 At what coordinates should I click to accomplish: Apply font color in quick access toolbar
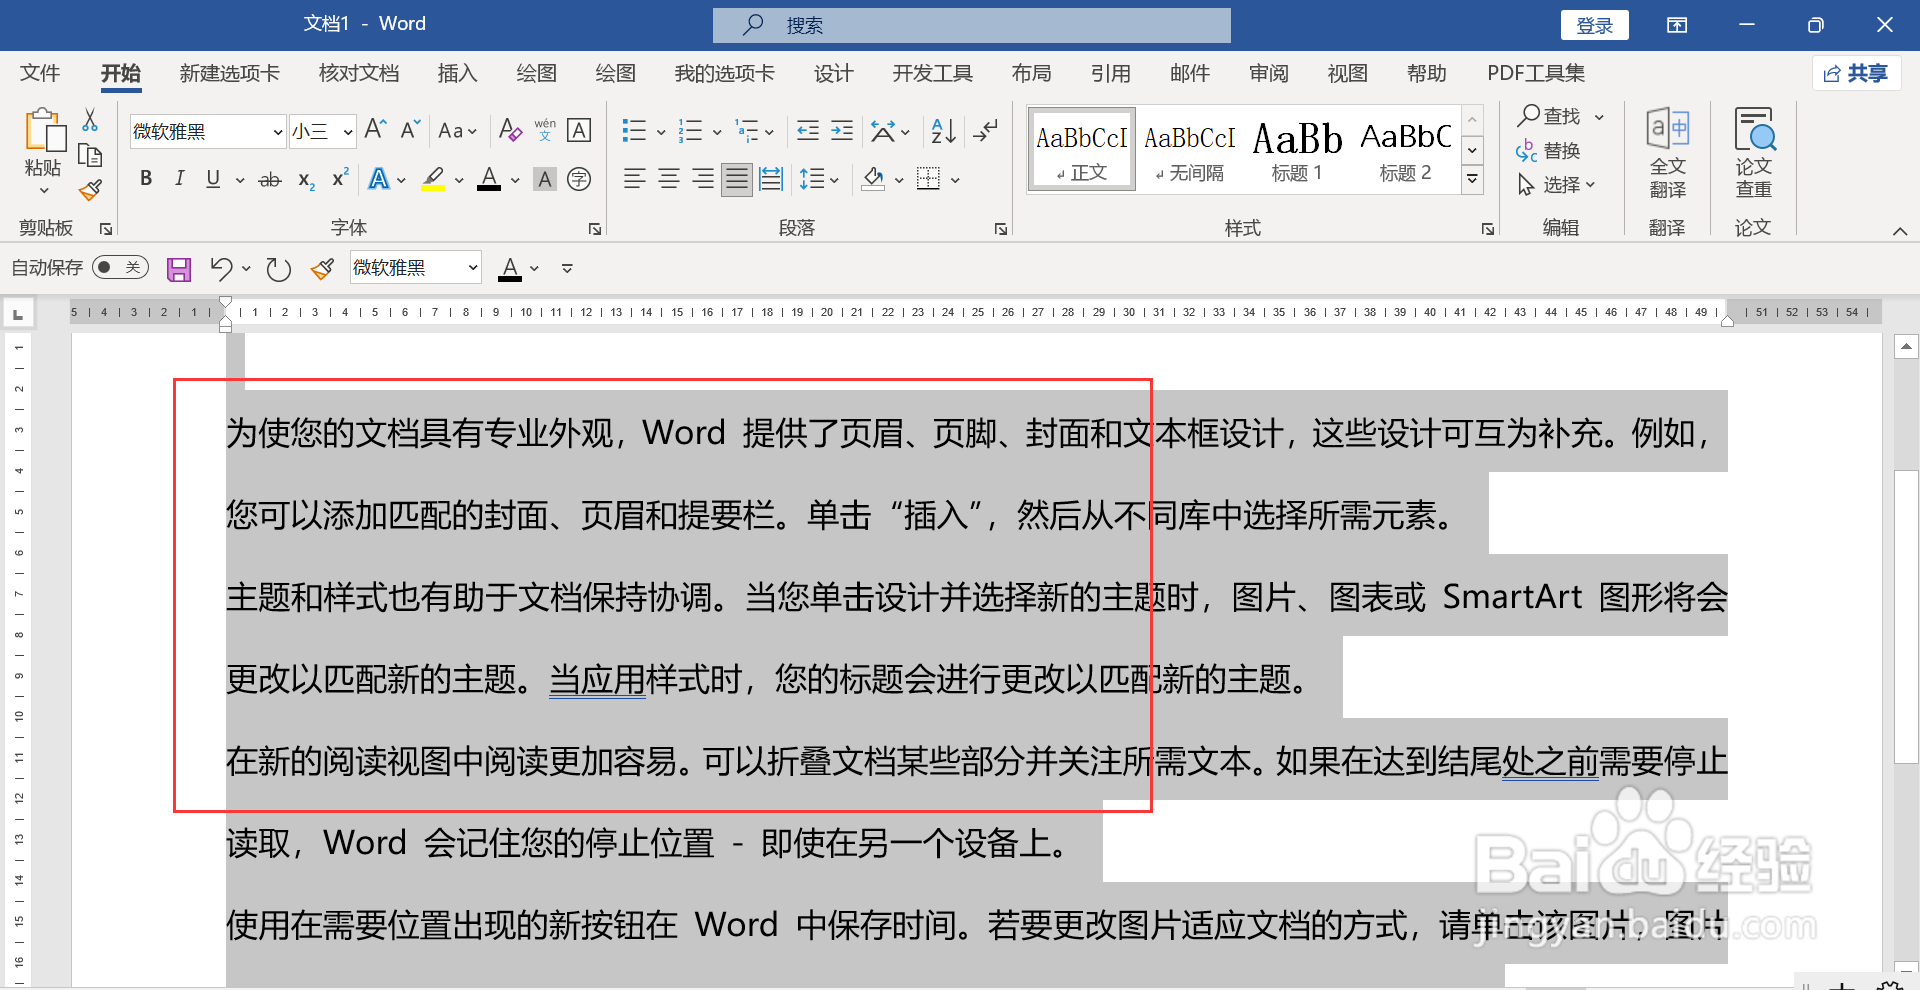(510, 268)
